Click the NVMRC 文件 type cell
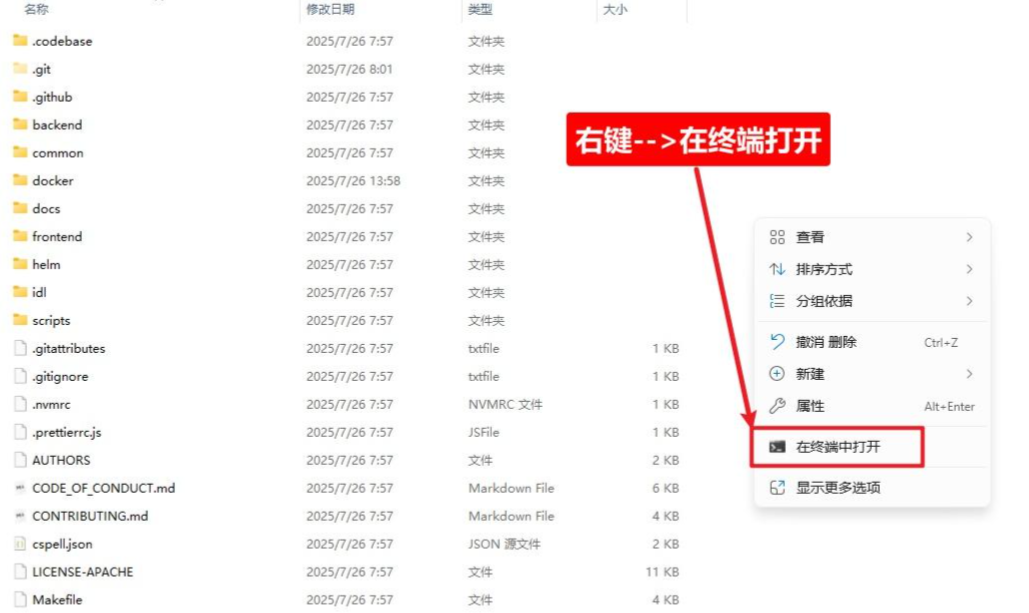This screenshot has width=1029, height=613. (505, 404)
